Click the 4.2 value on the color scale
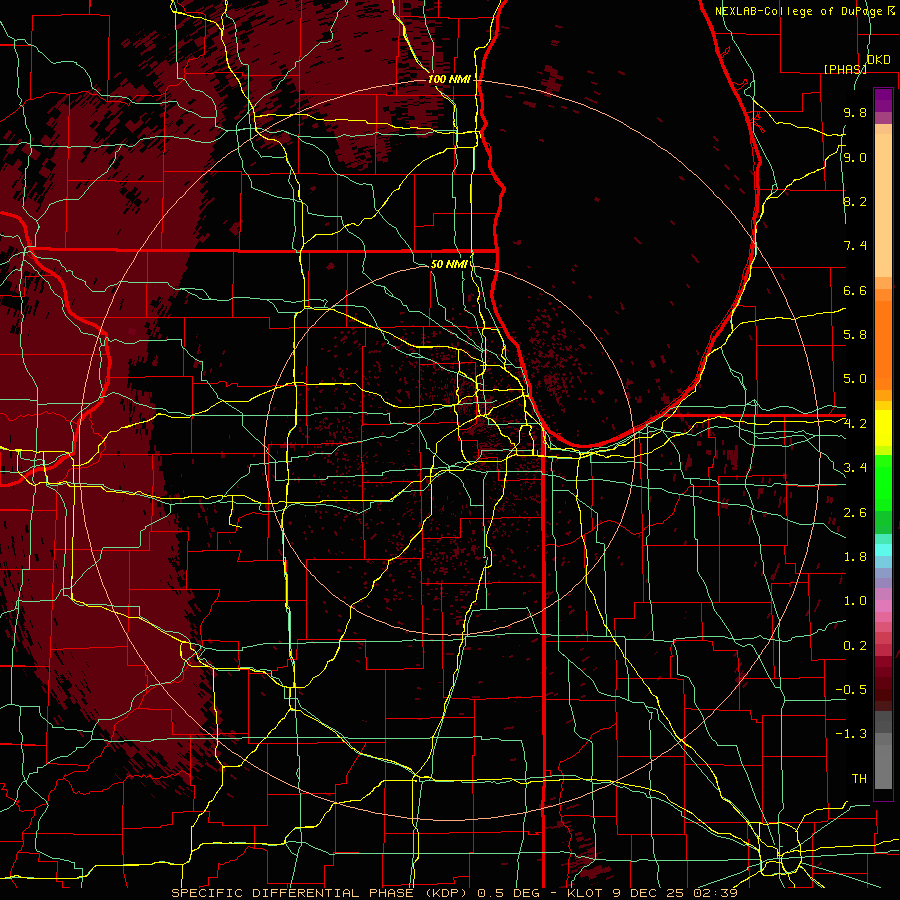900x900 pixels. (855, 424)
